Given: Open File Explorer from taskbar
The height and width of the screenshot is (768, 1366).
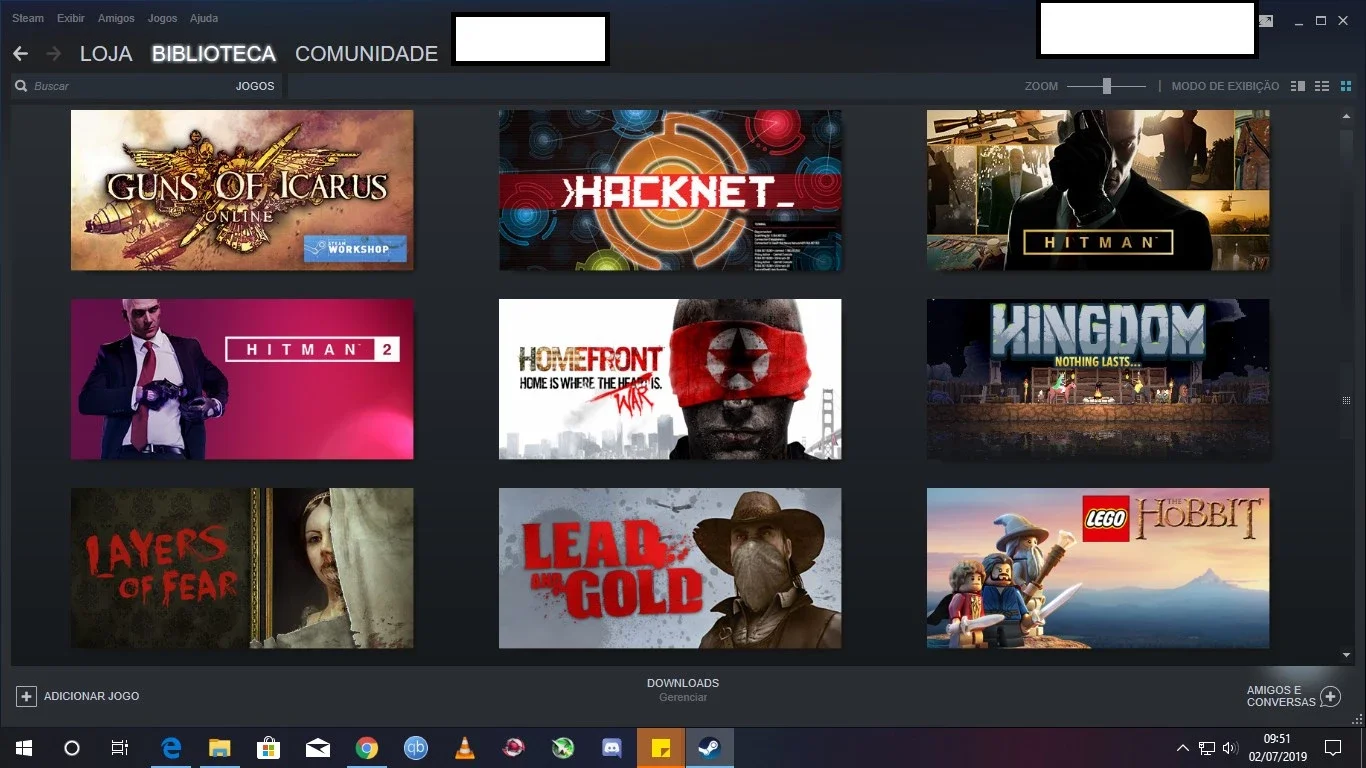Looking at the screenshot, I should coord(219,747).
